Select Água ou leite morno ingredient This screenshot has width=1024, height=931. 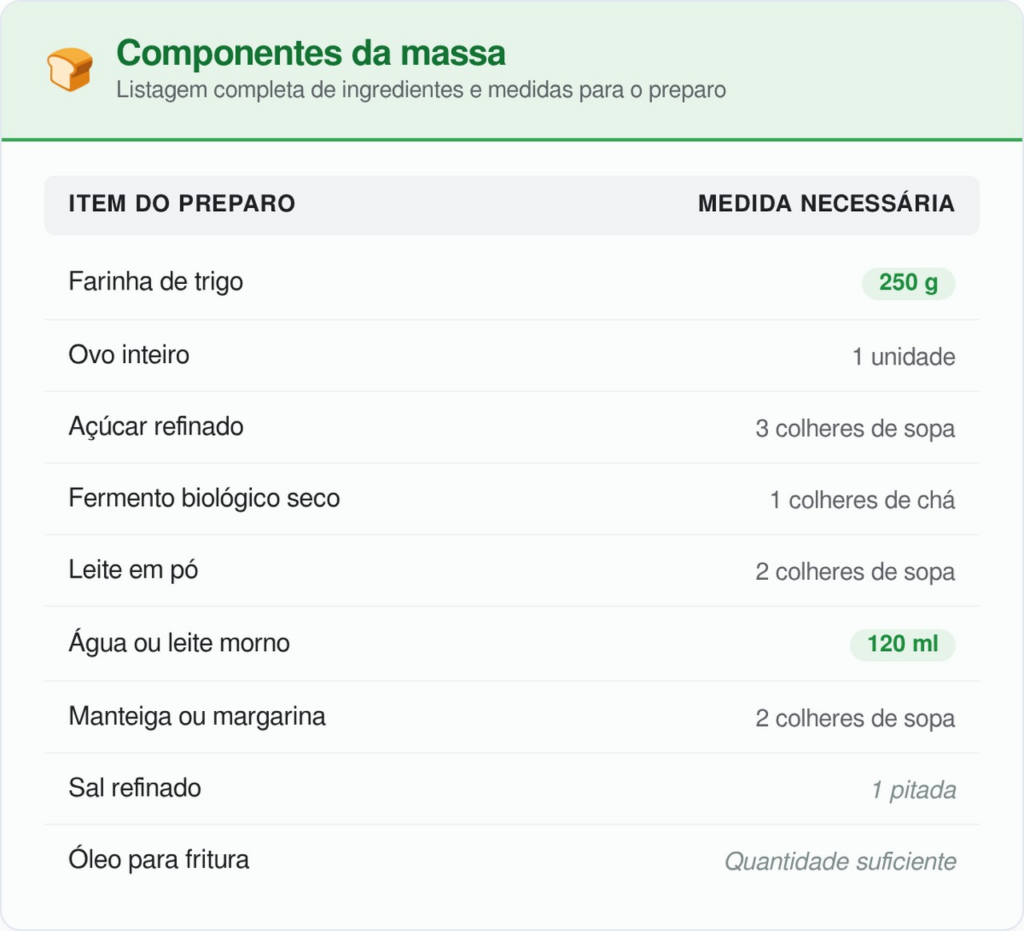pos(179,643)
